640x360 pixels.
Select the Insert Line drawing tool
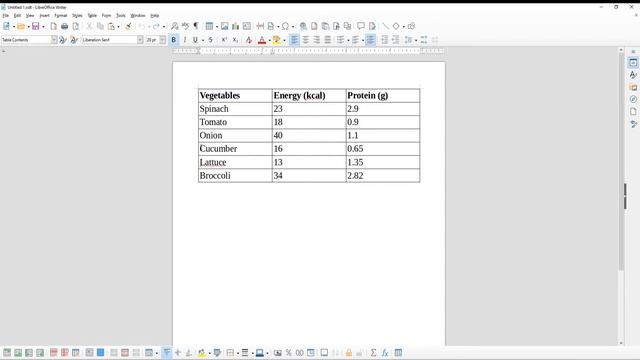pos(385,27)
